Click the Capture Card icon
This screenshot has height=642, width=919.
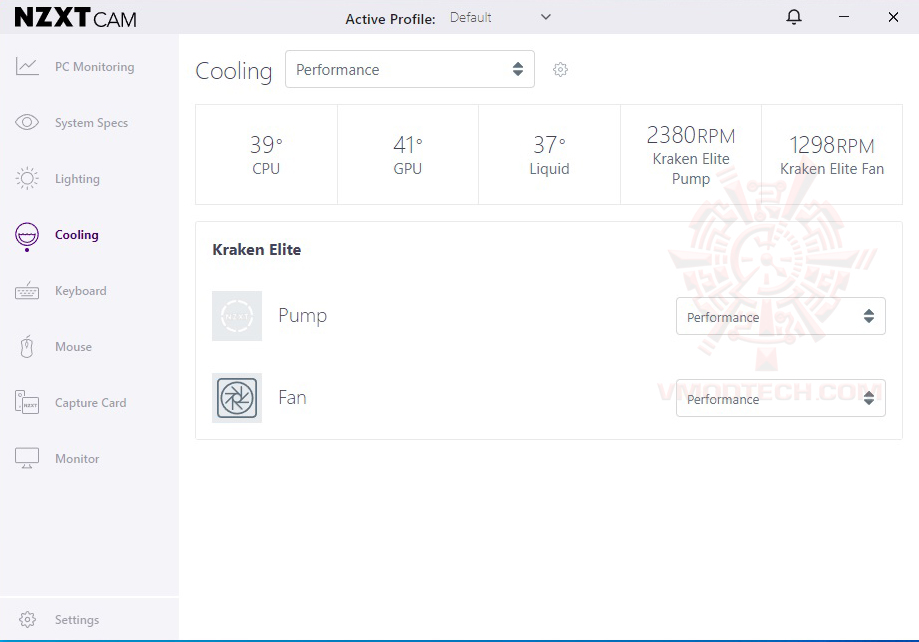click(27, 402)
